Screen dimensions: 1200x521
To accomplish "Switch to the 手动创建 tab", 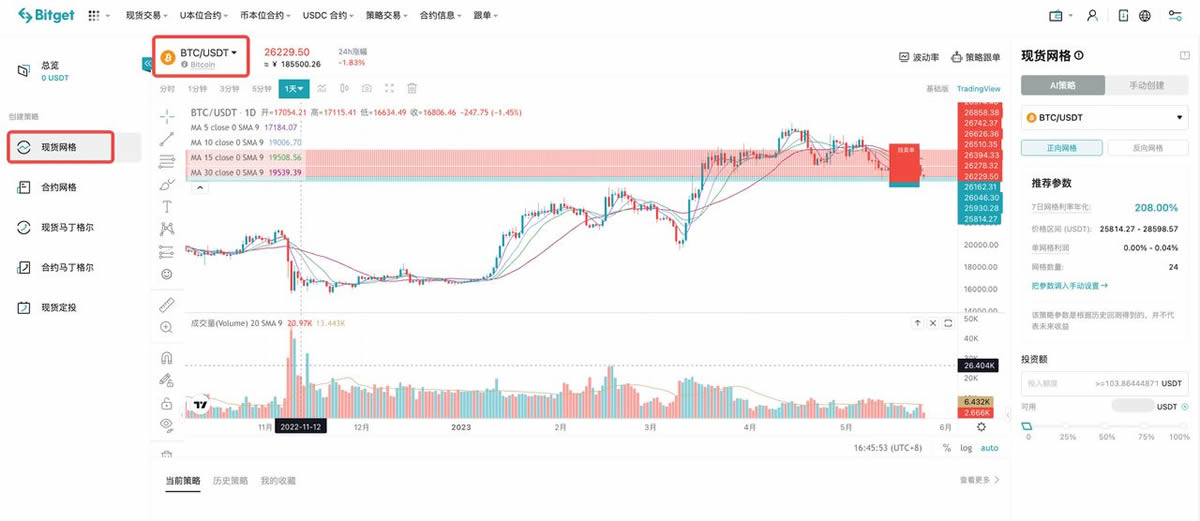I will point(1147,86).
